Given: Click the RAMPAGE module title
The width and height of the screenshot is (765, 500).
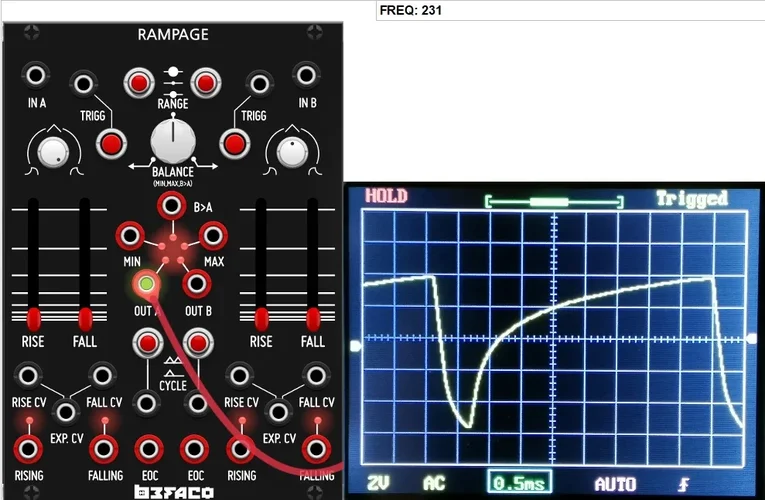Looking at the screenshot, I should tap(173, 35).
